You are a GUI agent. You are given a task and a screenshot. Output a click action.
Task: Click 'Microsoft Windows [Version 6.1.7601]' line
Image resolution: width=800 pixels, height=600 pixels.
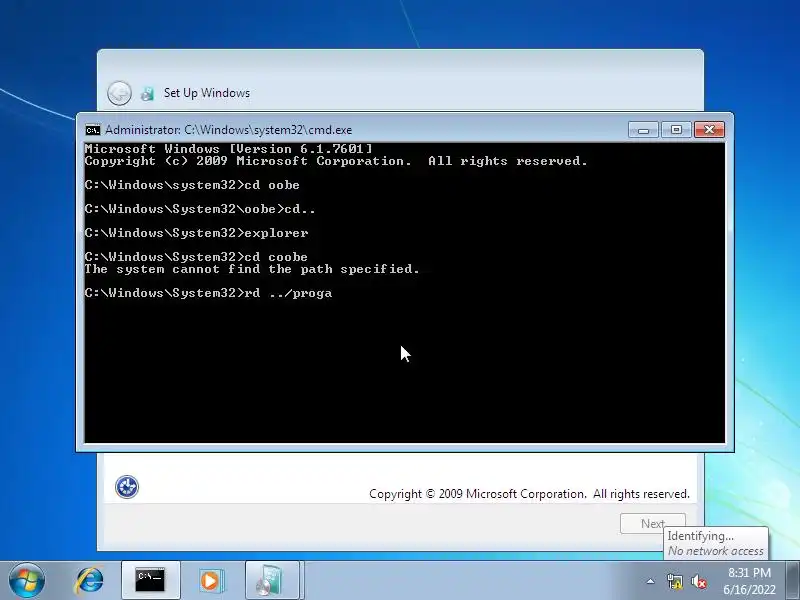pos(229,149)
